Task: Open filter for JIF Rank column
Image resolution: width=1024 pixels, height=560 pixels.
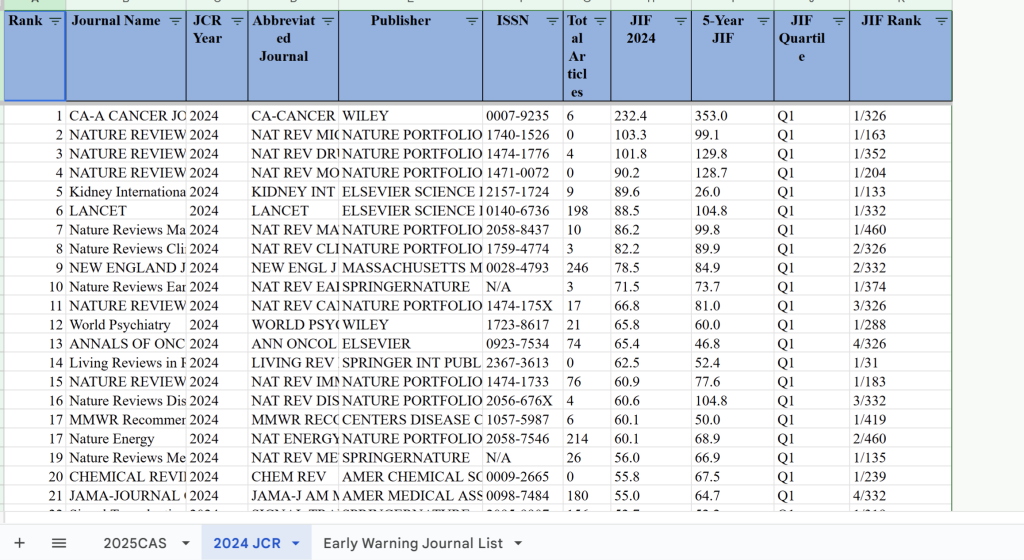Action: (941, 22)
